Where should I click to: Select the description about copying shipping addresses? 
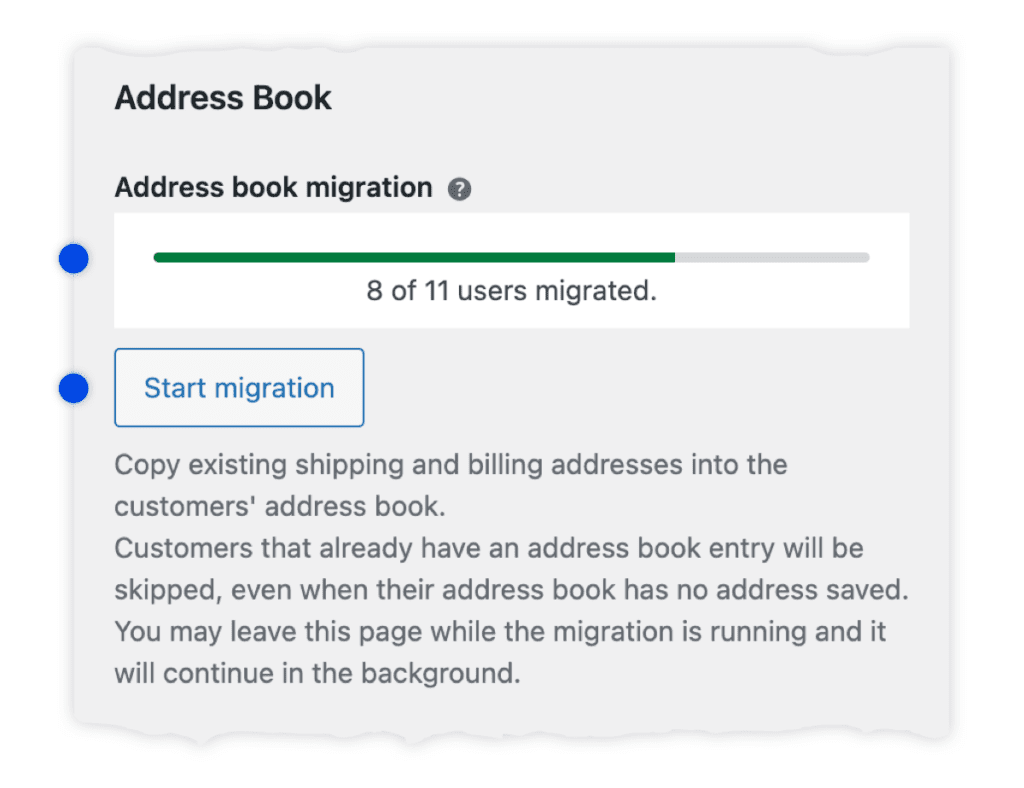click(x=450, y=485)
